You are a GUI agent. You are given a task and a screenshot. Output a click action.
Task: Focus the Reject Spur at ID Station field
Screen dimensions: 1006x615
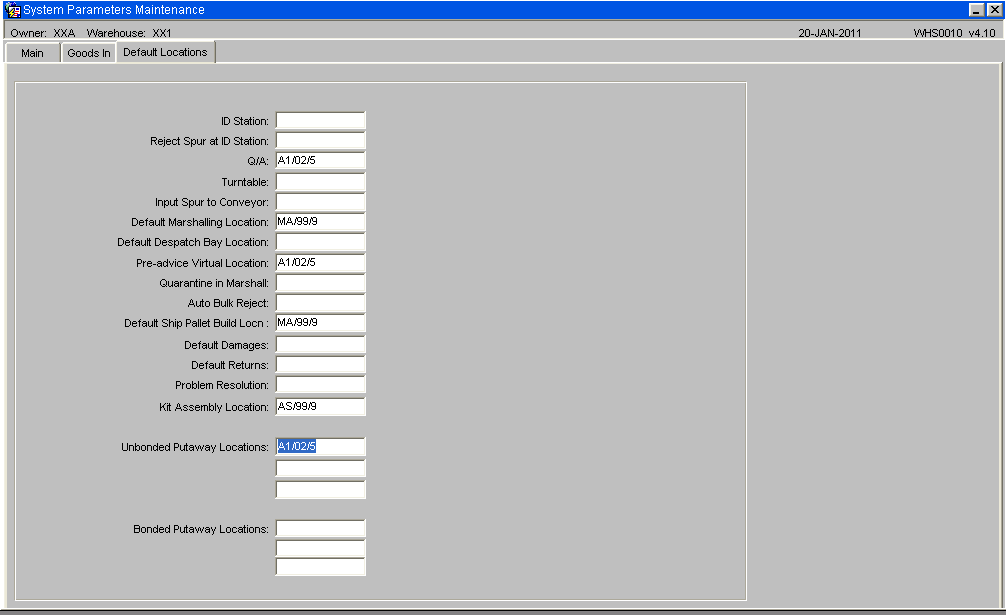tap(321, 140)
